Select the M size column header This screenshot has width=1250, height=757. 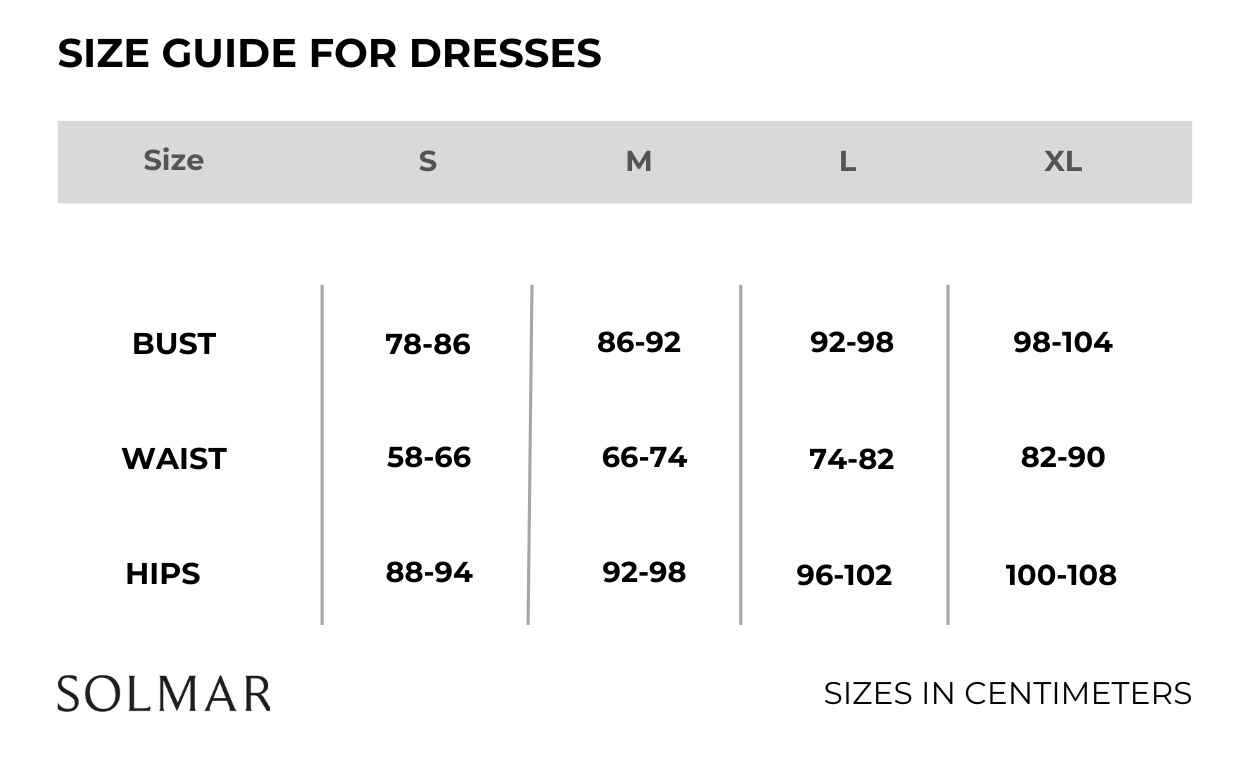point(638,162)
